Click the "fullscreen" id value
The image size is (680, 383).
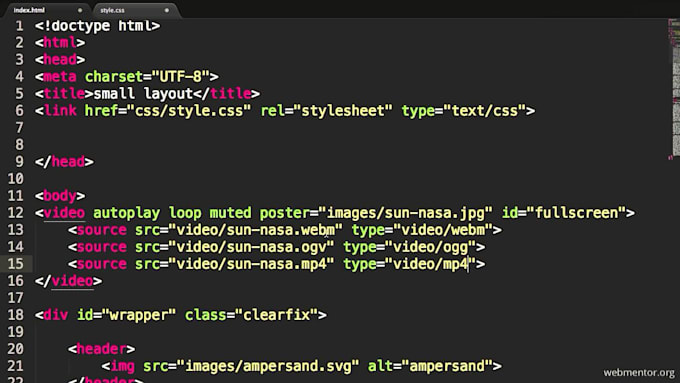coord(576,213)
